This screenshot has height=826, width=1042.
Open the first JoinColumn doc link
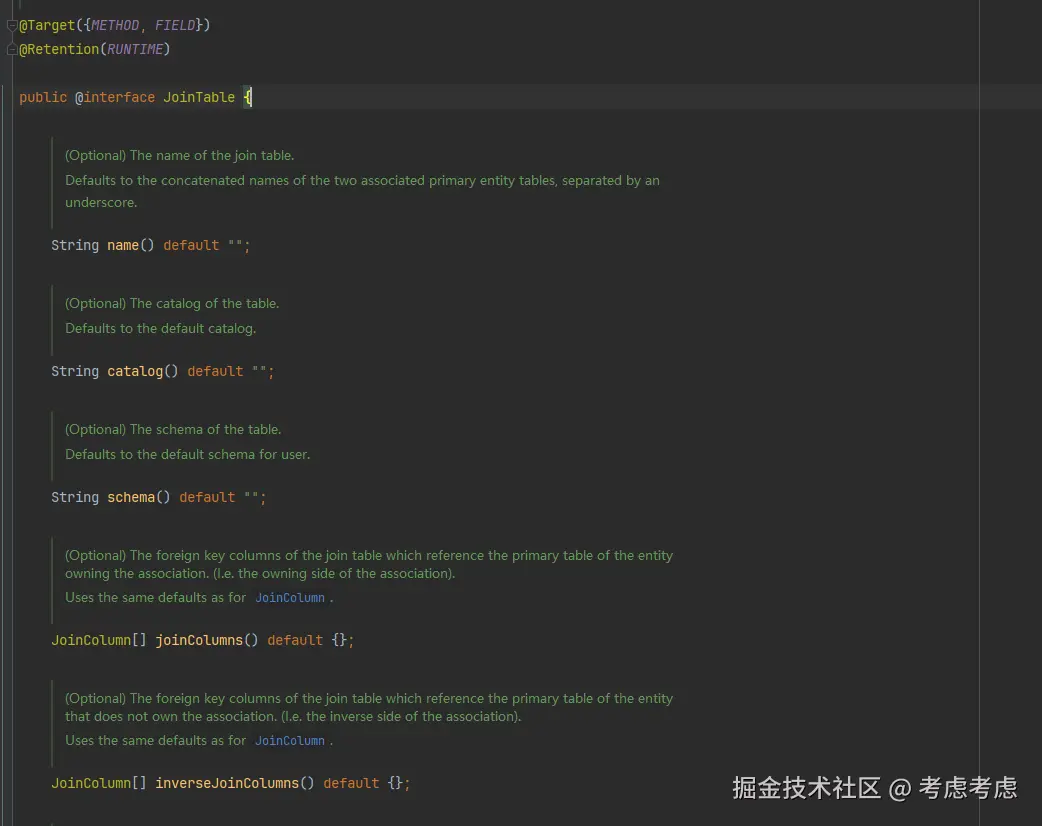[290, 597]
